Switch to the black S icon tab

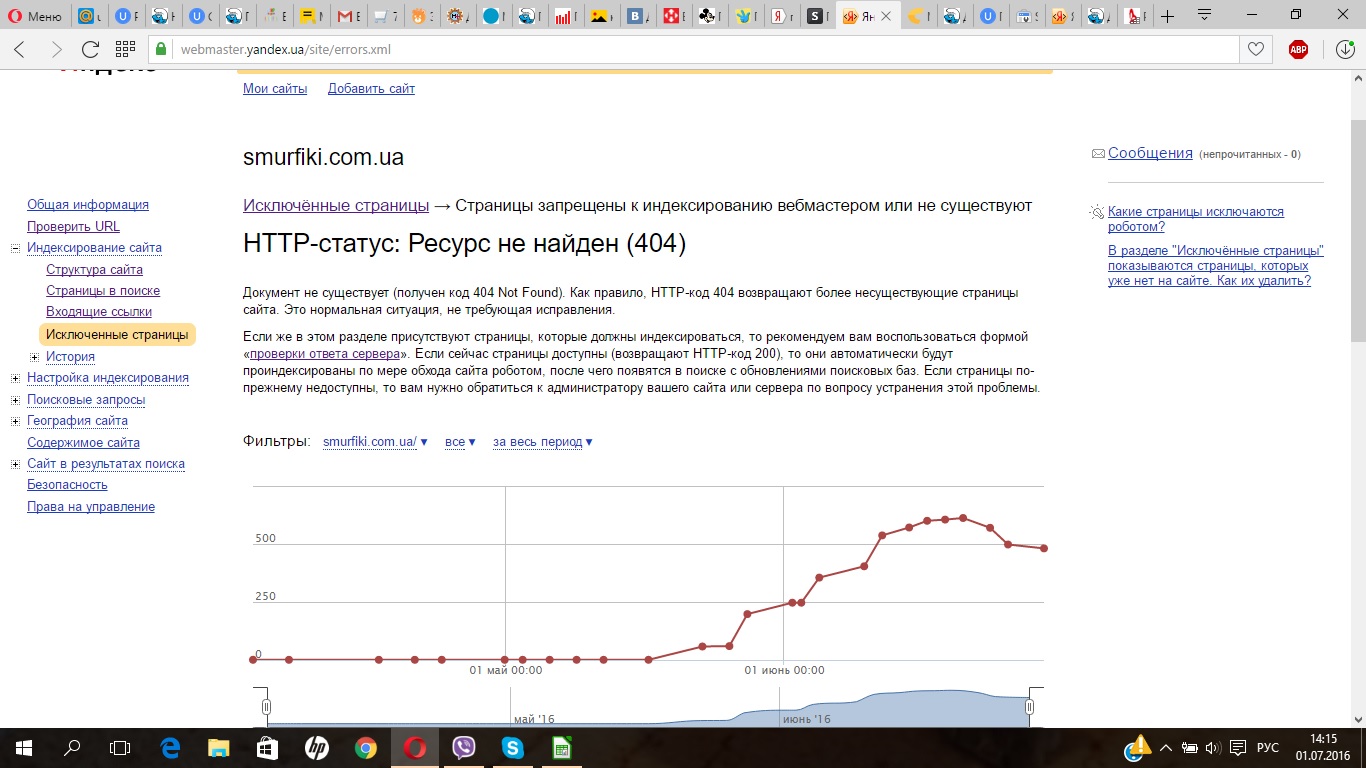coord(817,16)
